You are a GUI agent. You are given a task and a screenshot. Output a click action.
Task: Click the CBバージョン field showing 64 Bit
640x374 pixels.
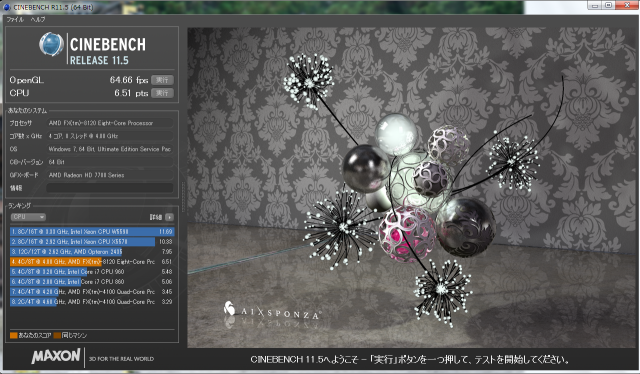pos(110,162)
